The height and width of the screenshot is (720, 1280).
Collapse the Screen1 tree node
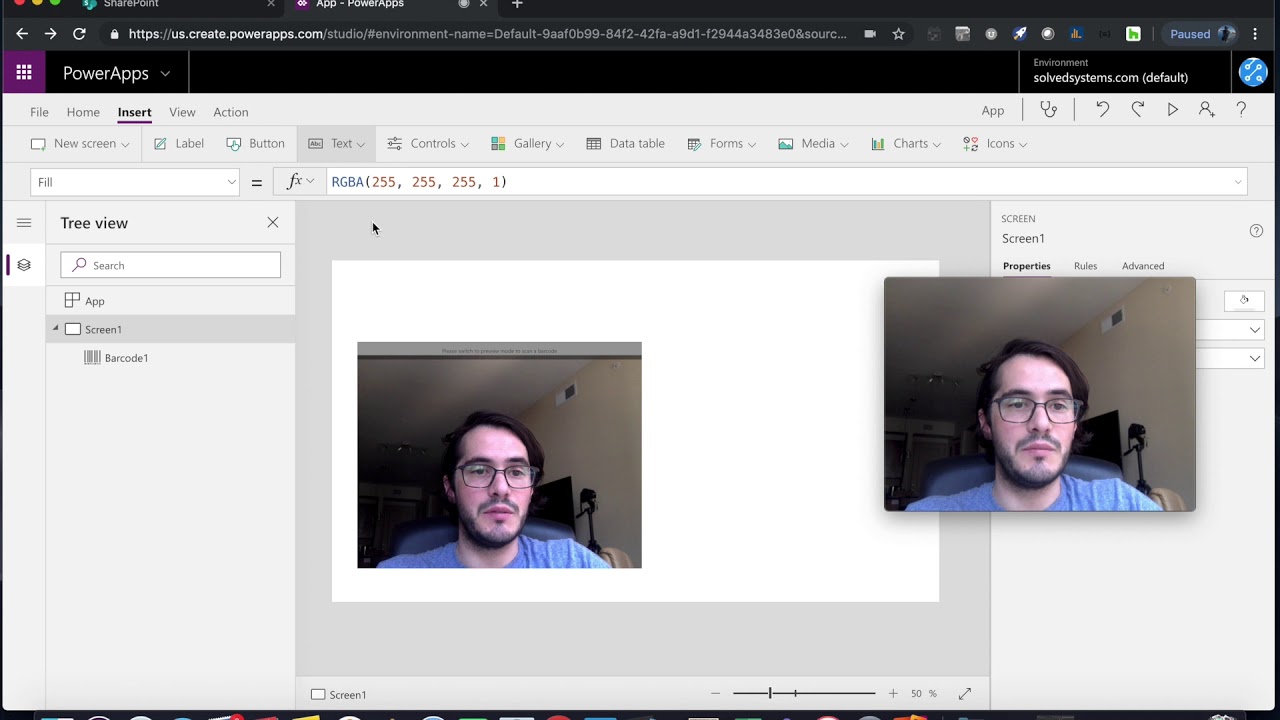coord(56,328)
